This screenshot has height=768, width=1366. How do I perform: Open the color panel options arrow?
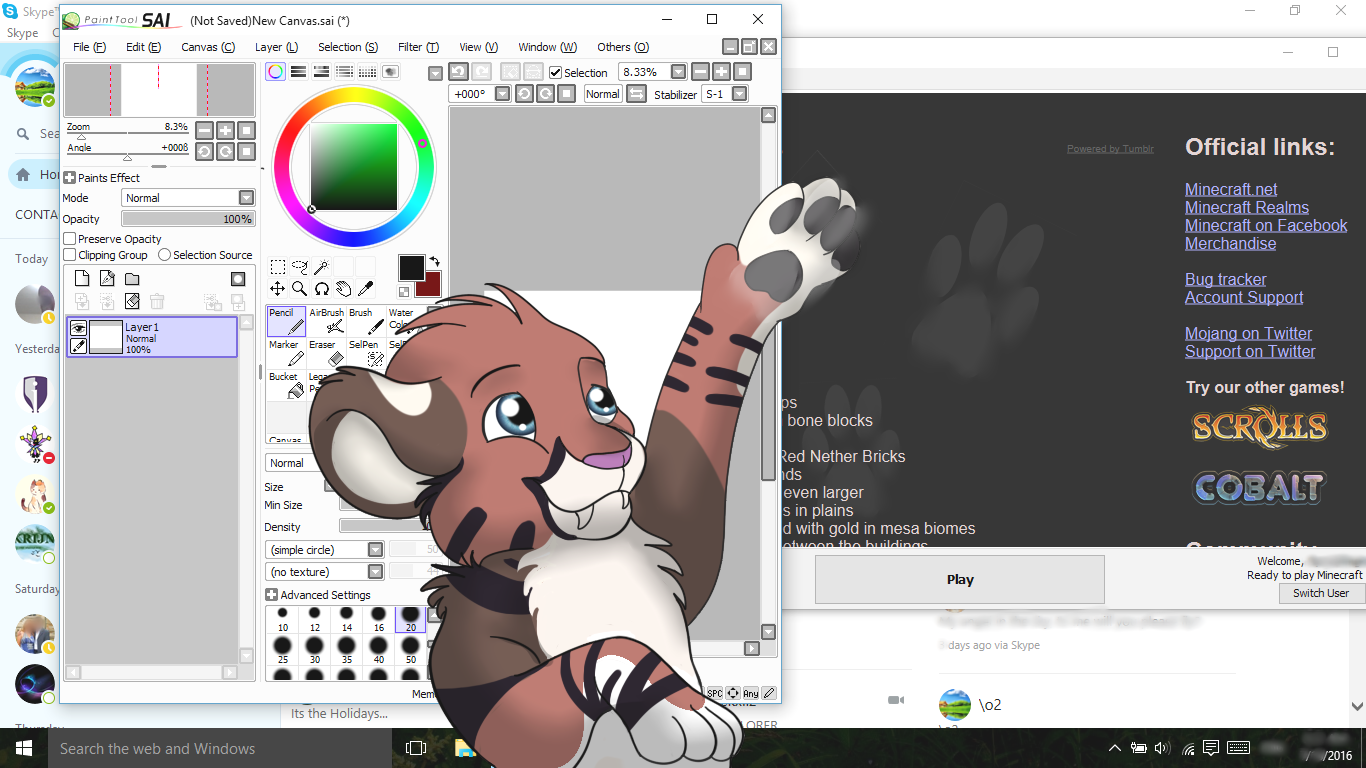[x=435, y=73]
